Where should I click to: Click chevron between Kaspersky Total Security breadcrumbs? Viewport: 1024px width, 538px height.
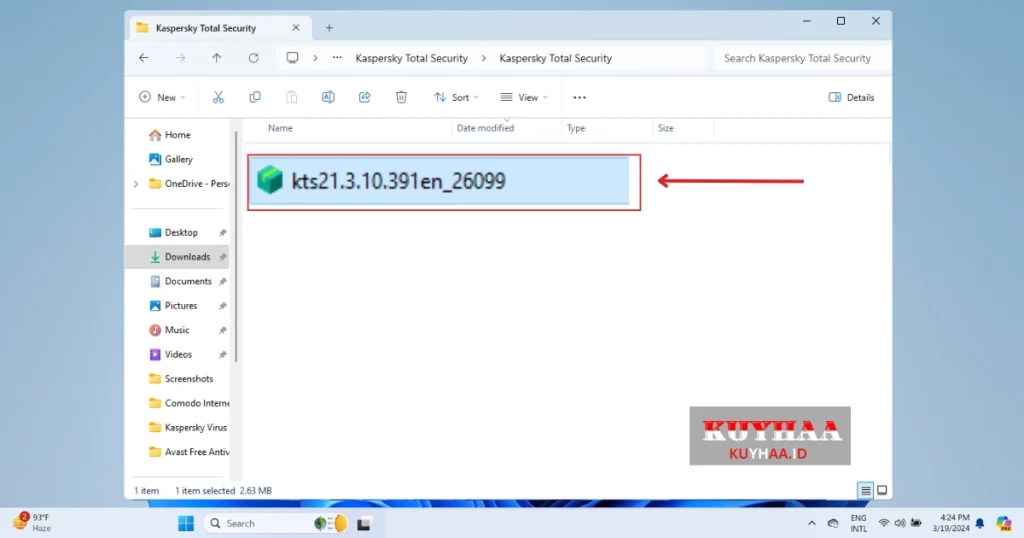(x=483, y=58)
